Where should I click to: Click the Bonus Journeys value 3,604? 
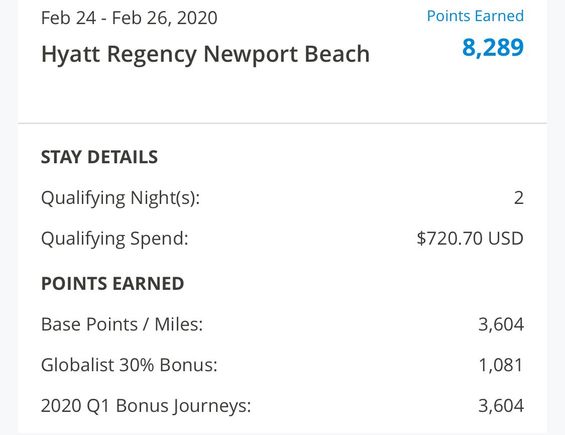(501, 406)
